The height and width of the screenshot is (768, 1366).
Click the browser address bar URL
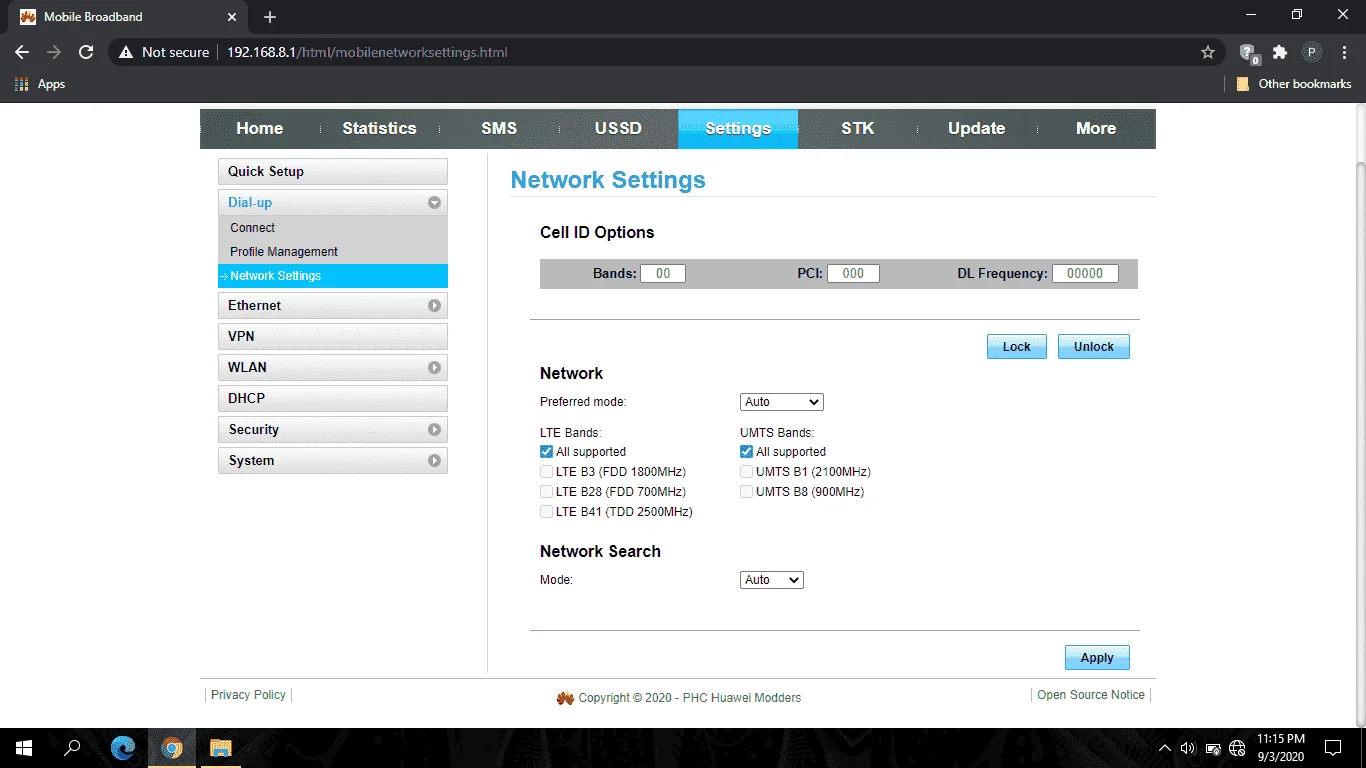[x=367, y=52]
